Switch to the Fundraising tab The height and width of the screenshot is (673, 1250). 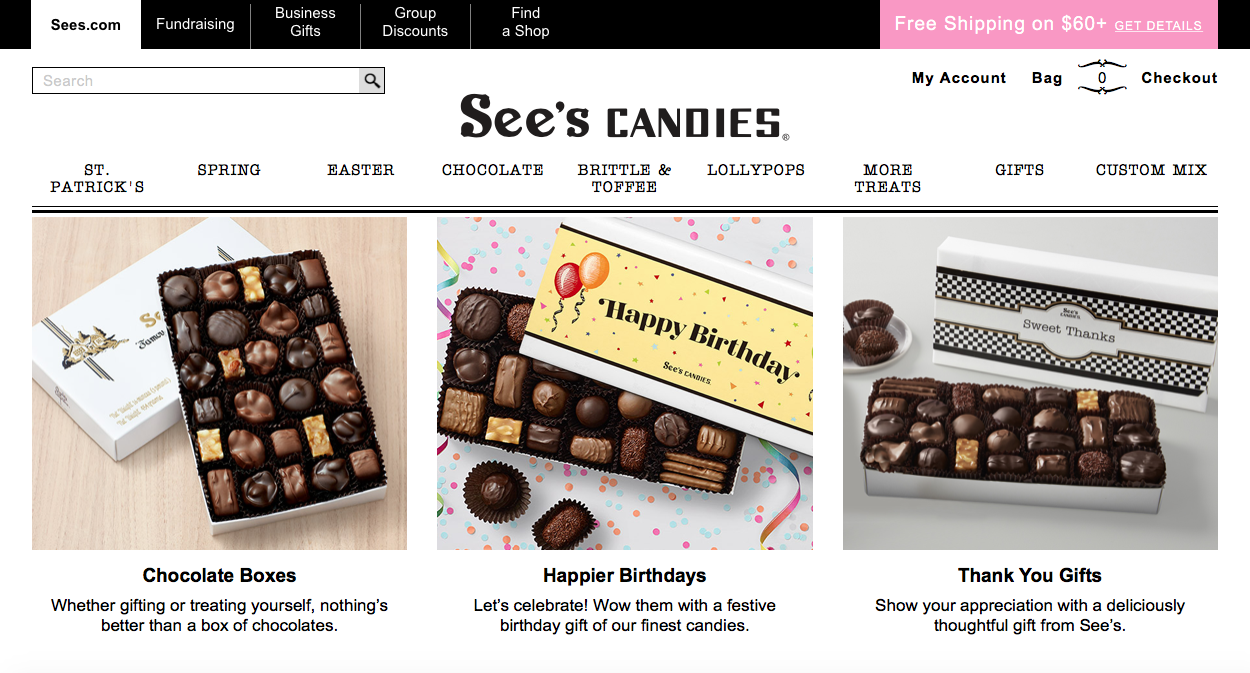[x=195, y=24]
